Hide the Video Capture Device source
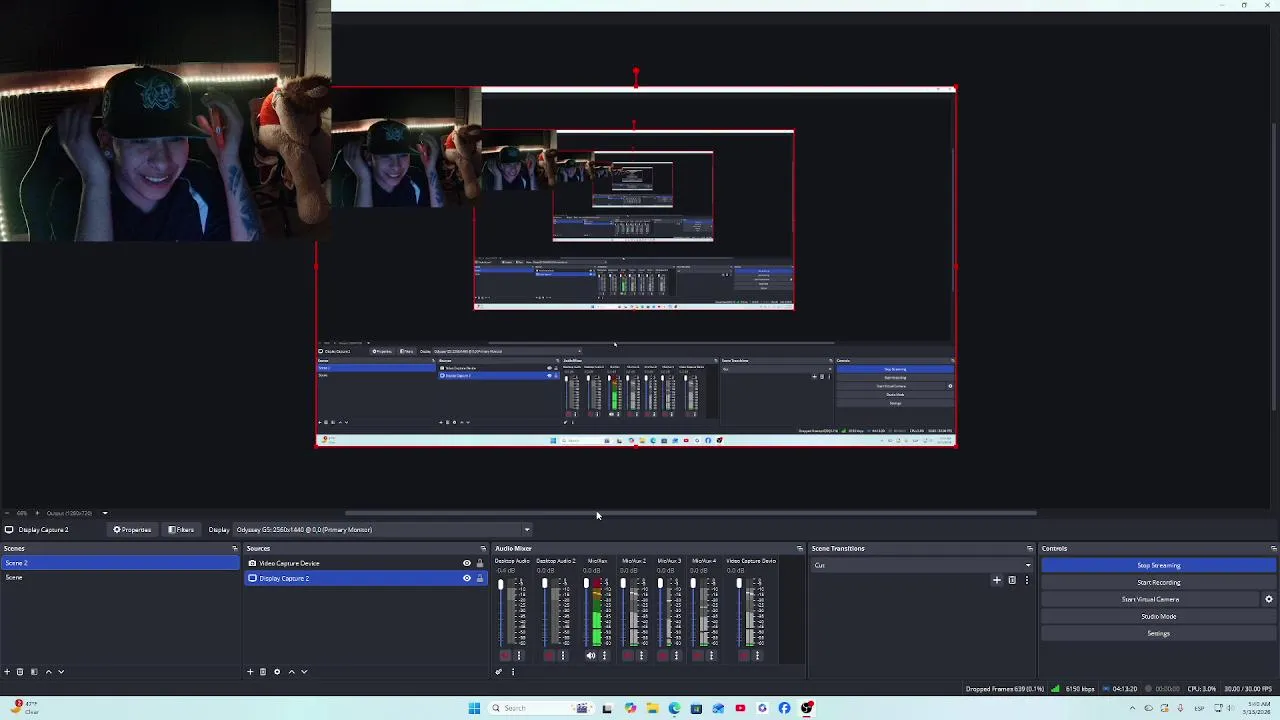 tap(466, 563)
